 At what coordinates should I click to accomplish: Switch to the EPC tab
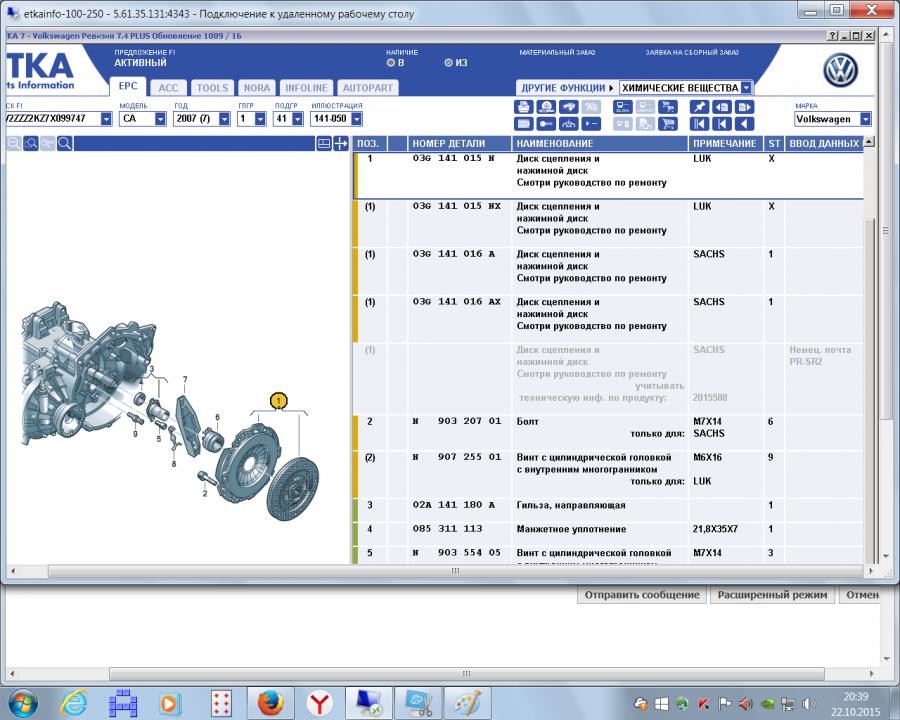pos(127,86)
